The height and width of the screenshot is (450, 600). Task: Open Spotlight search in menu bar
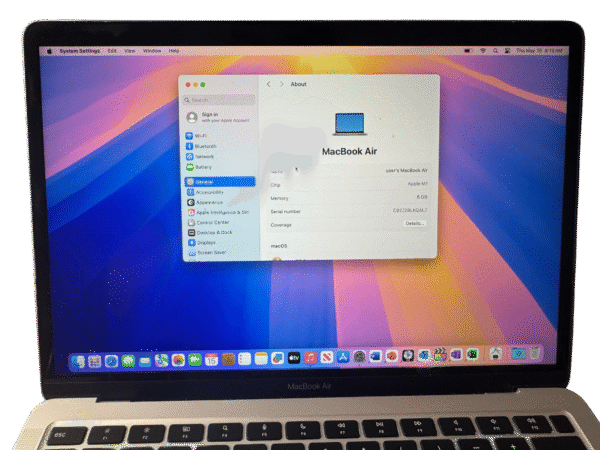[x=495, y=51]
